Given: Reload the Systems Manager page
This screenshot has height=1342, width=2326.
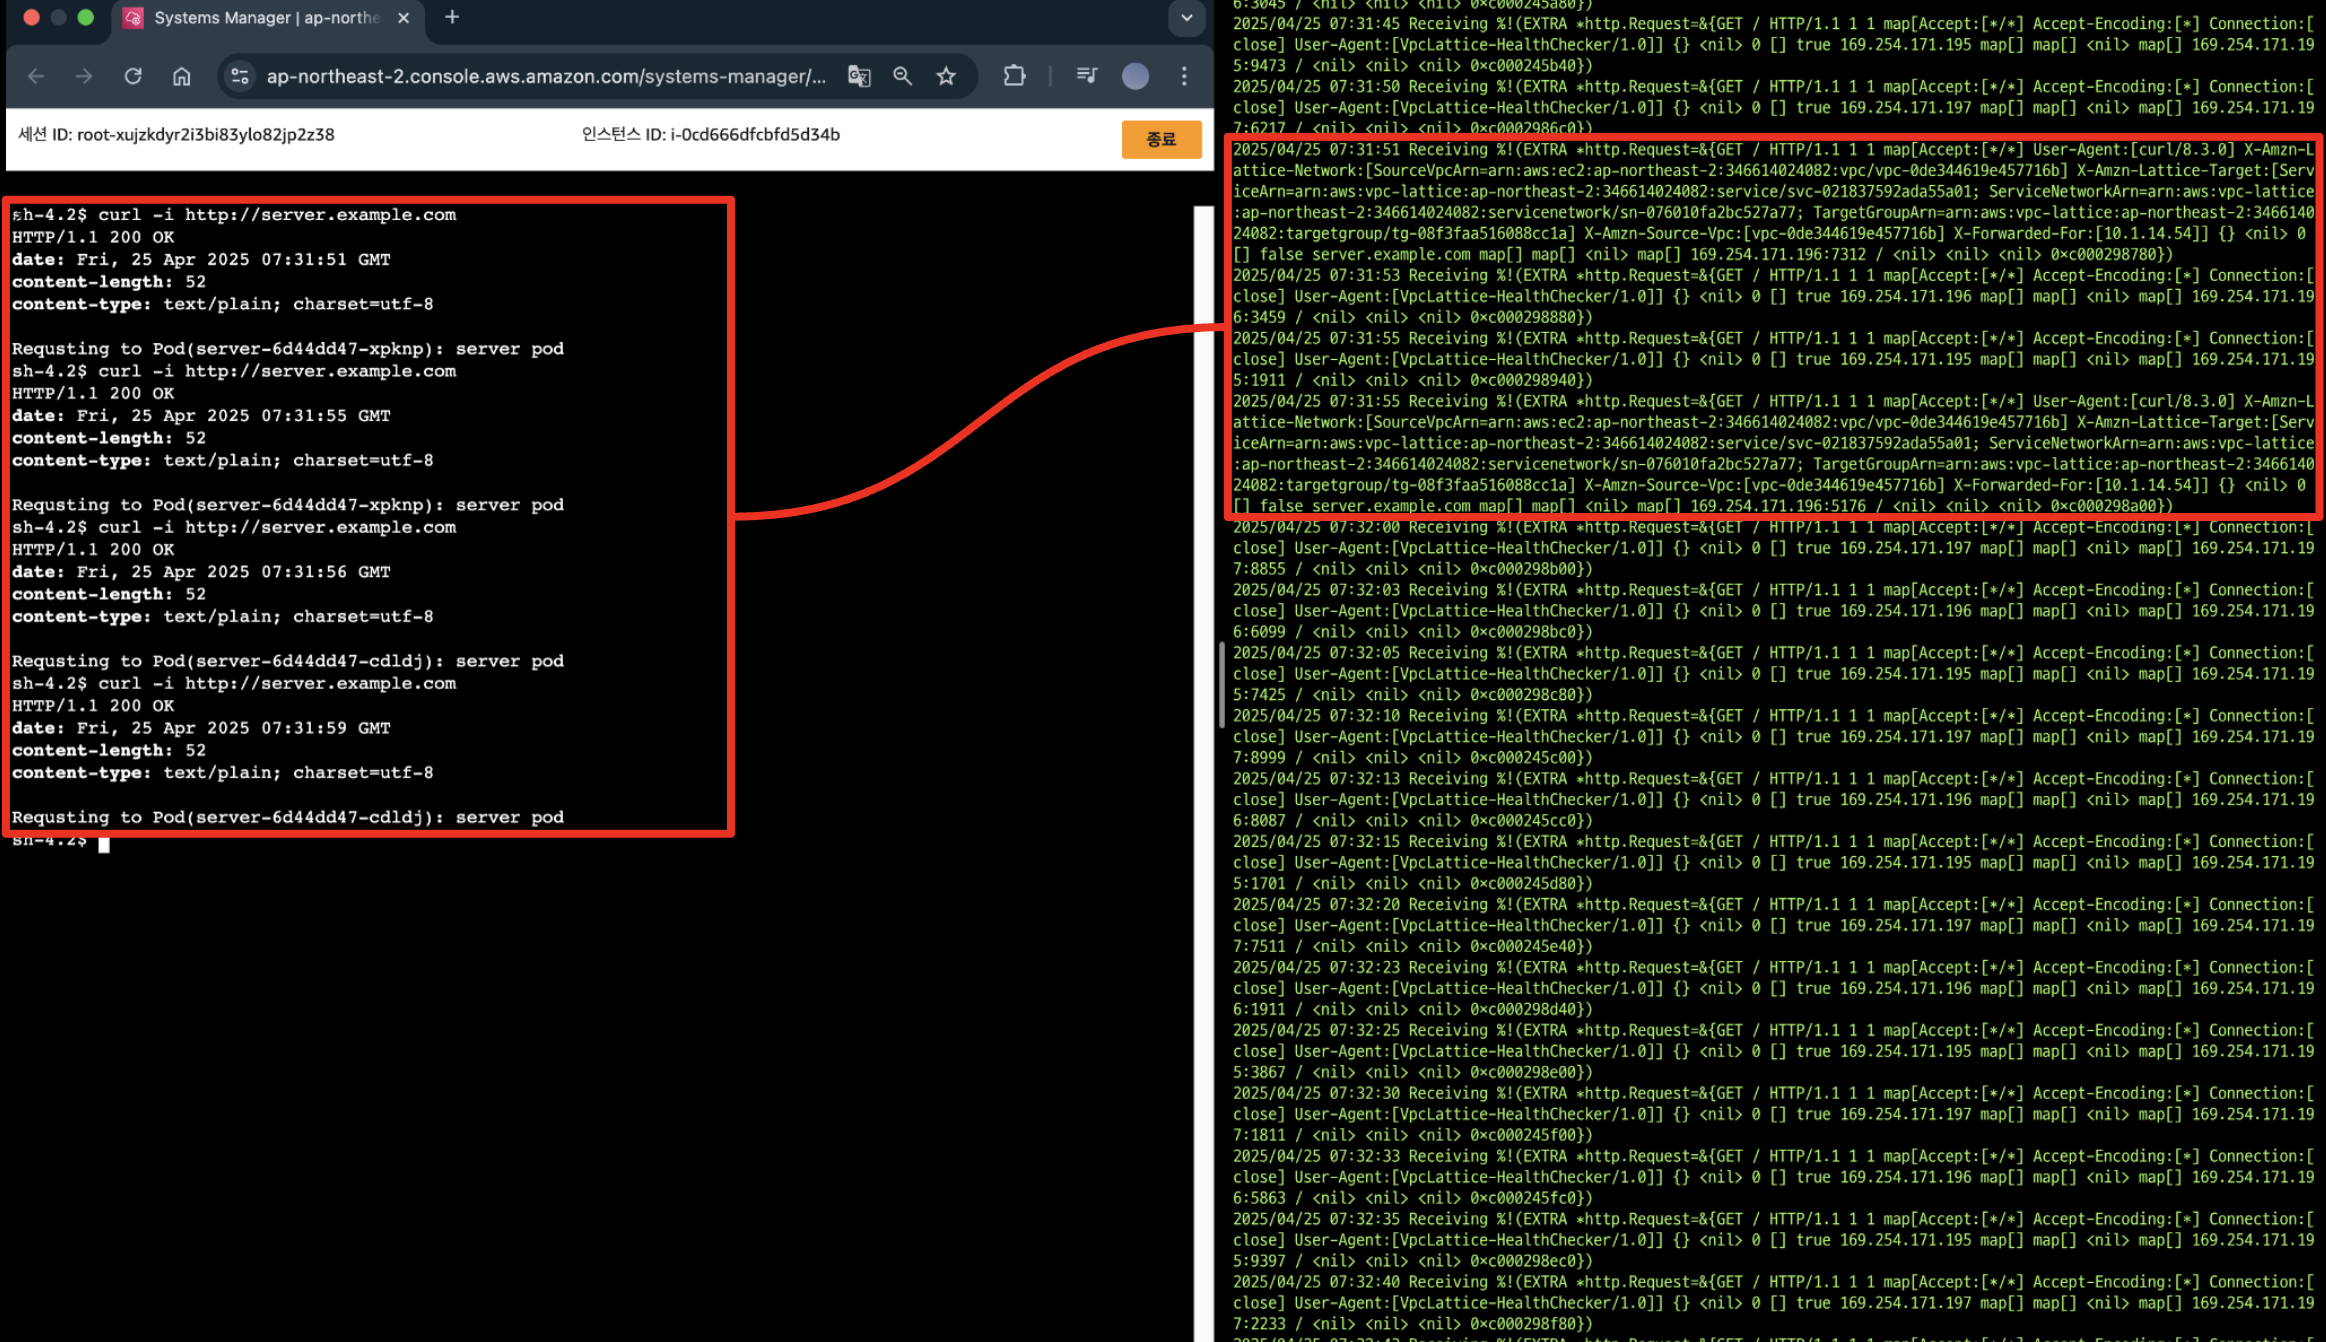Looking at the screenshot, I should click(x=132, y=76).
